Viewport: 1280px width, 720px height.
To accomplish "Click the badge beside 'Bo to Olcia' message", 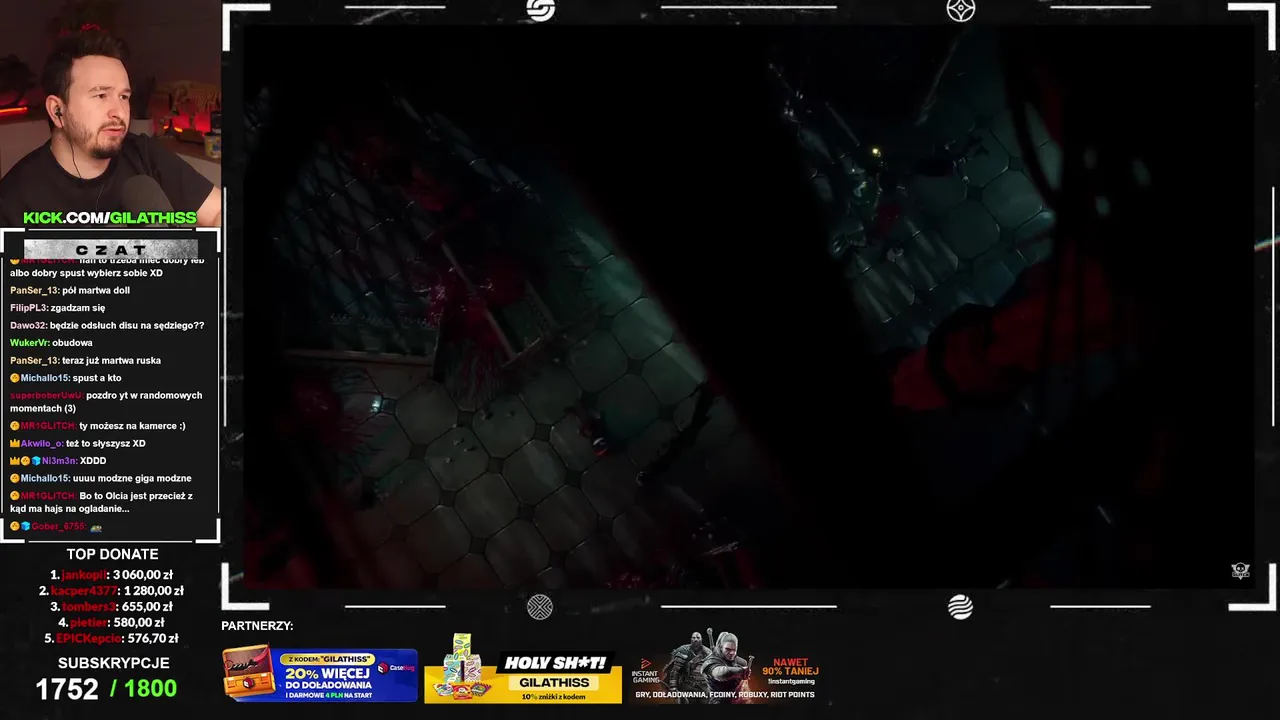I will click(15, 496).
